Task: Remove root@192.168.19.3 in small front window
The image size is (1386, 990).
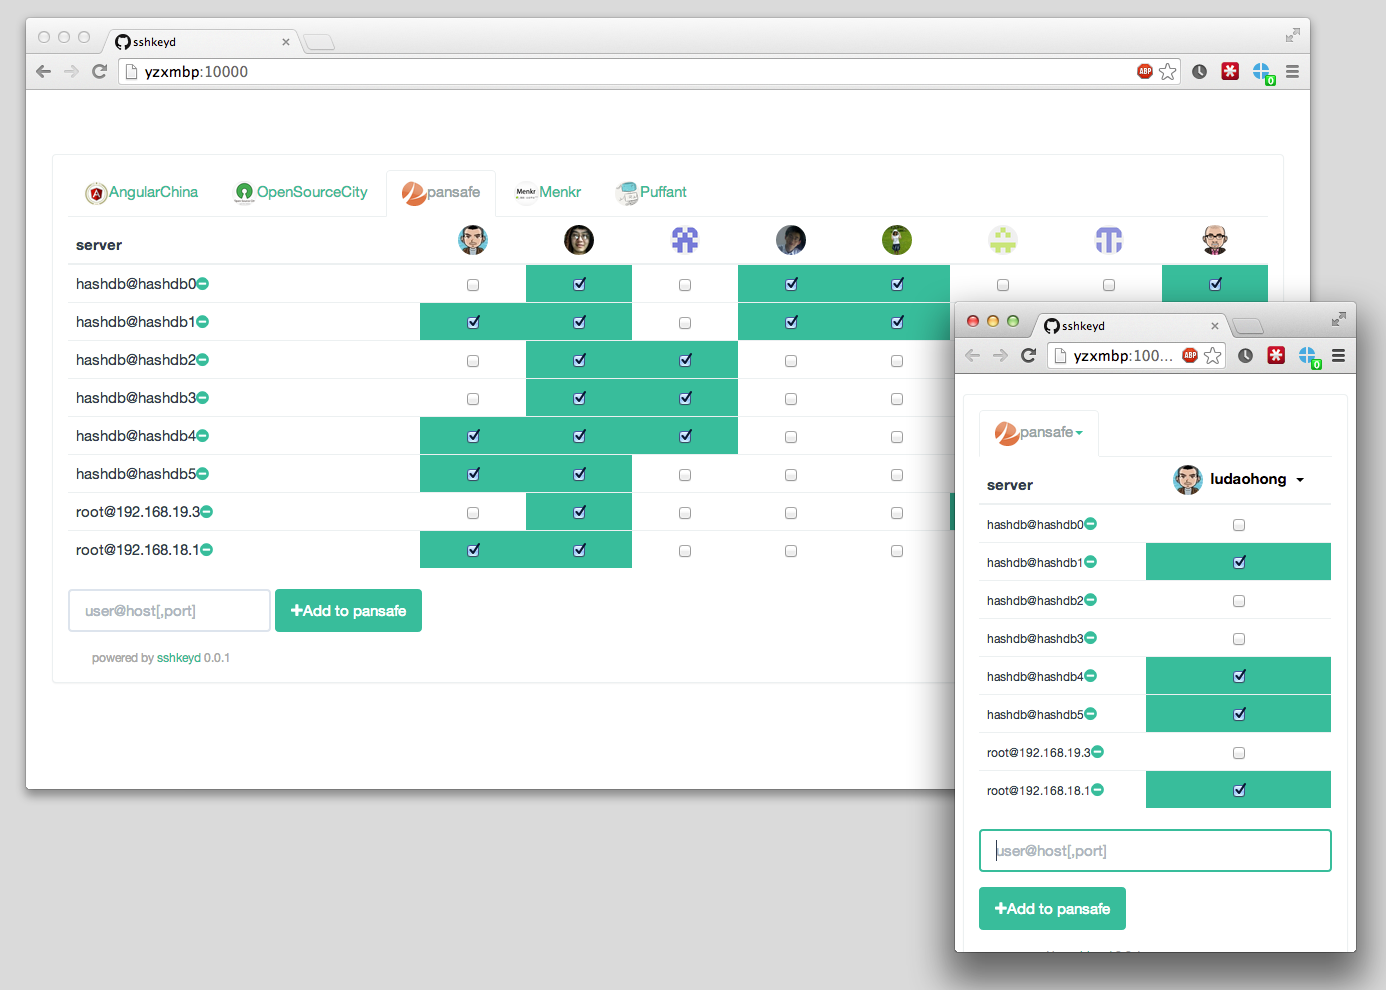Action: [x=1098, y=752]
